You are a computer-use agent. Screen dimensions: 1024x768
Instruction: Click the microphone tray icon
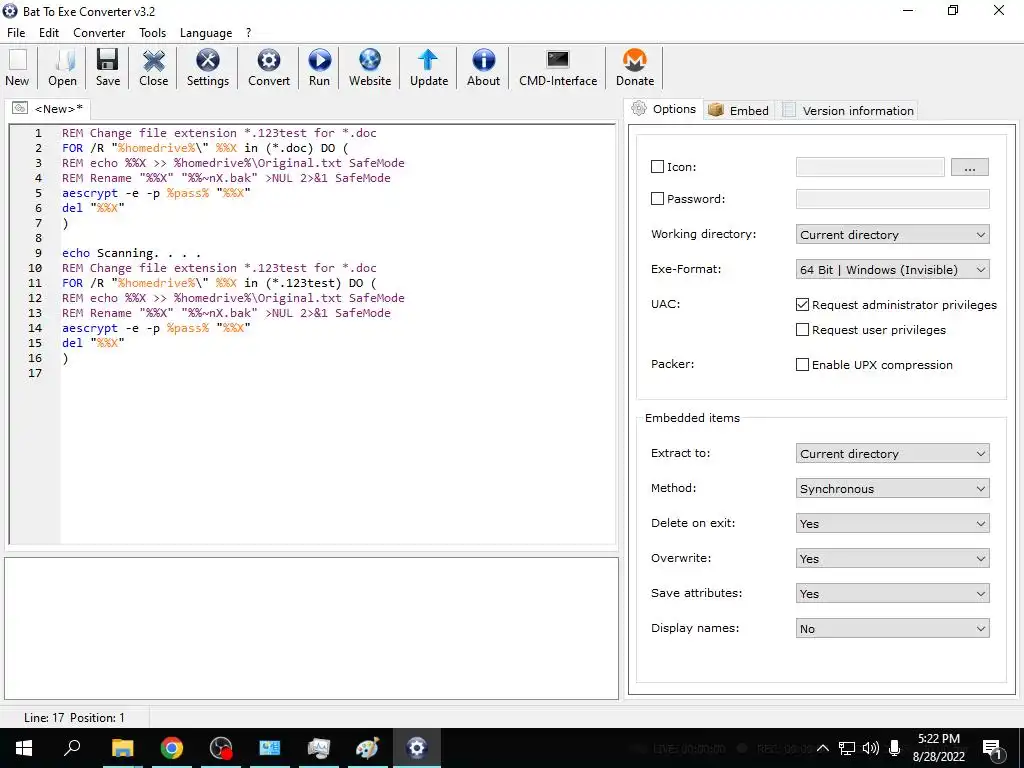point(895,748)
